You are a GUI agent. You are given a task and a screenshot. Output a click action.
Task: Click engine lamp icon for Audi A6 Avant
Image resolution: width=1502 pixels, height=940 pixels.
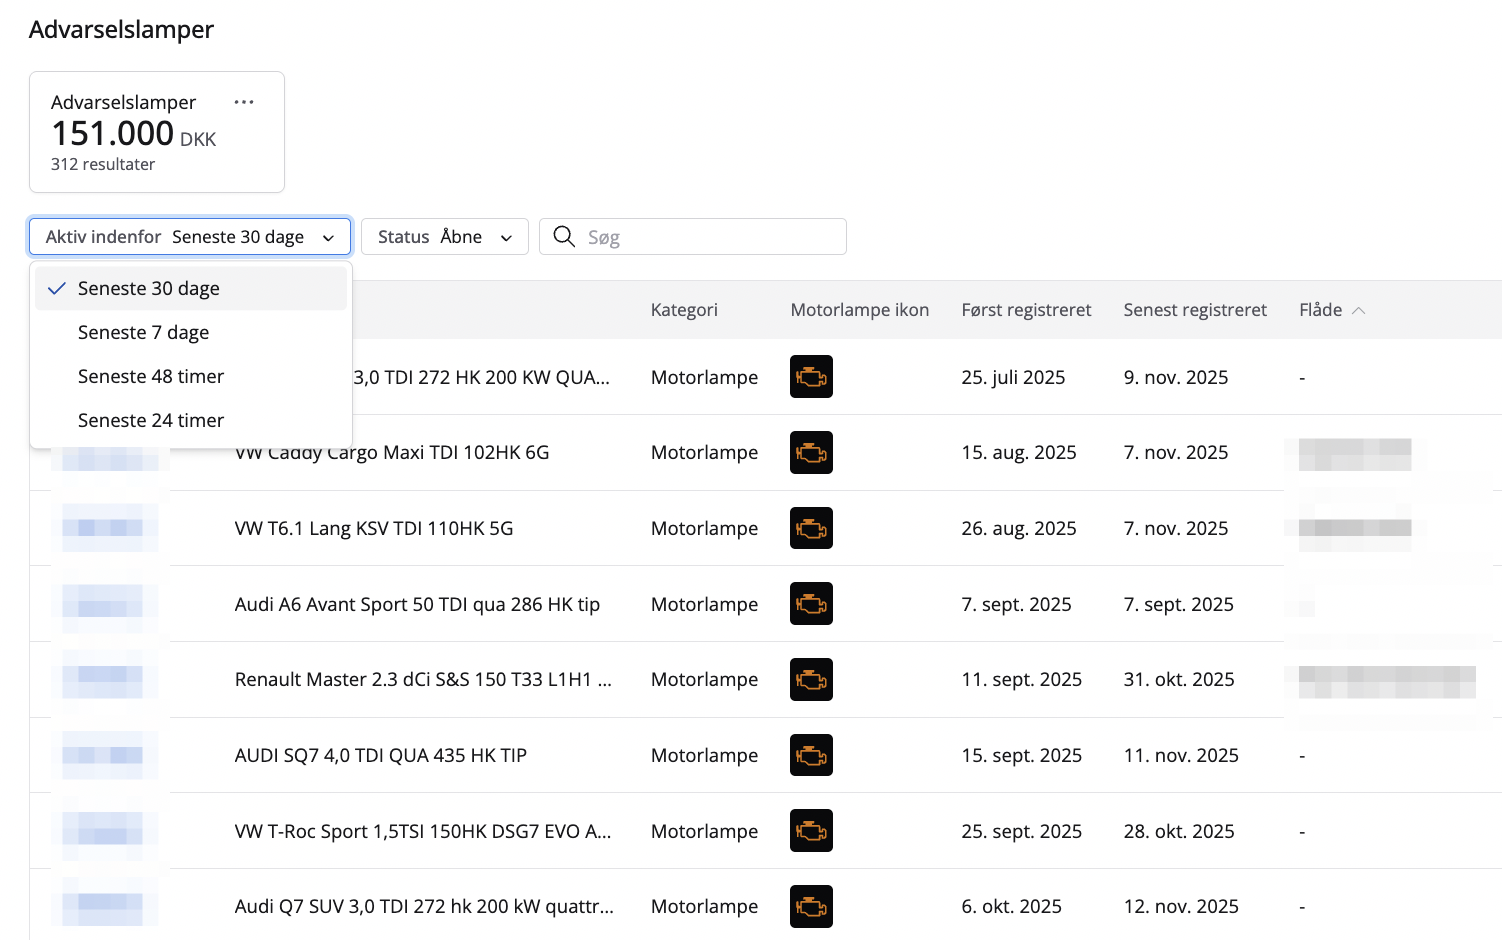[811, 604]
